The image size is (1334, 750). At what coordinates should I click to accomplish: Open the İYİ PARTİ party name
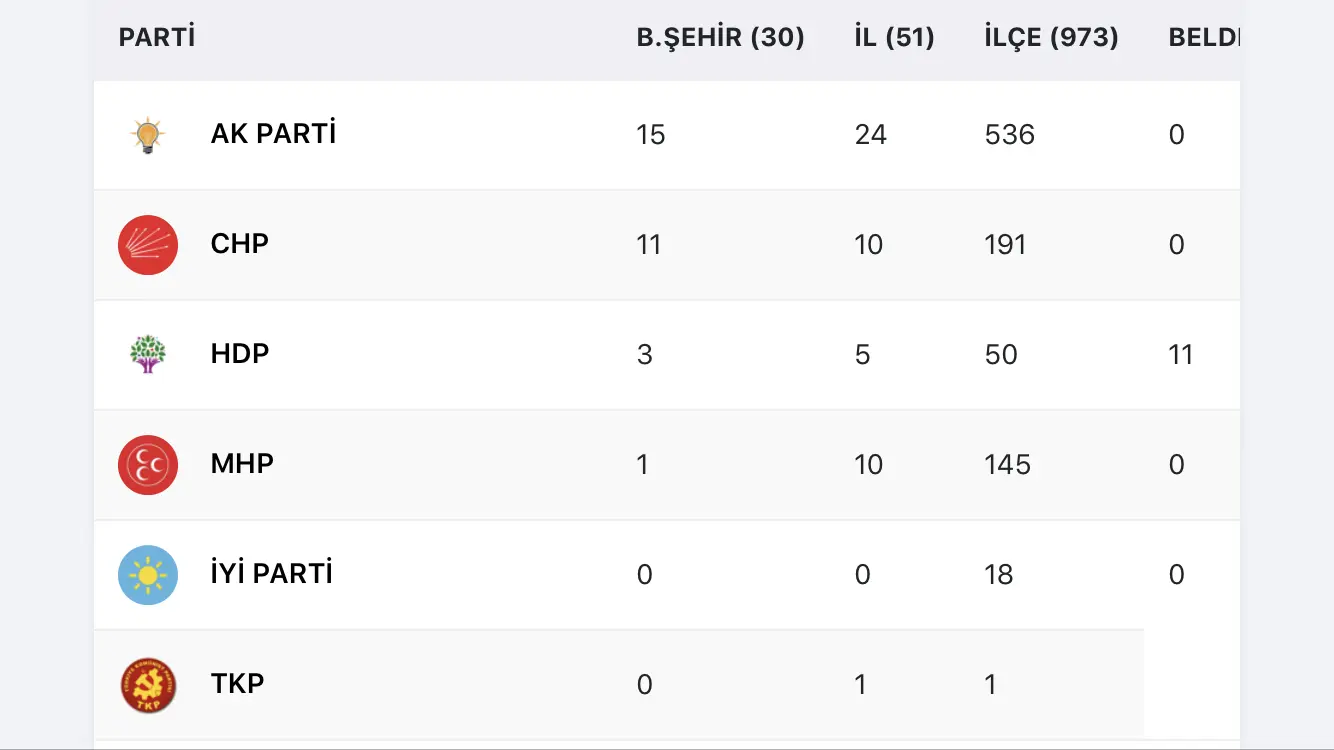pyautogui.click(x=272, y=574)
